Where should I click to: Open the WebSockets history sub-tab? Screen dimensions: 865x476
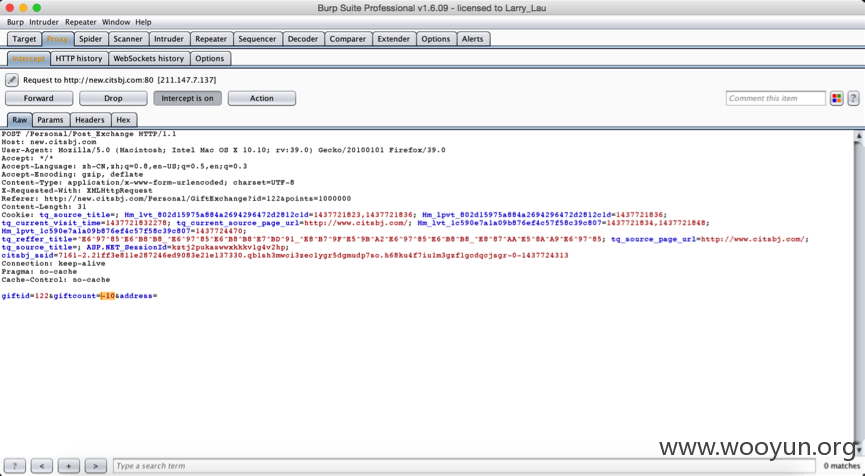coord(148,58)
